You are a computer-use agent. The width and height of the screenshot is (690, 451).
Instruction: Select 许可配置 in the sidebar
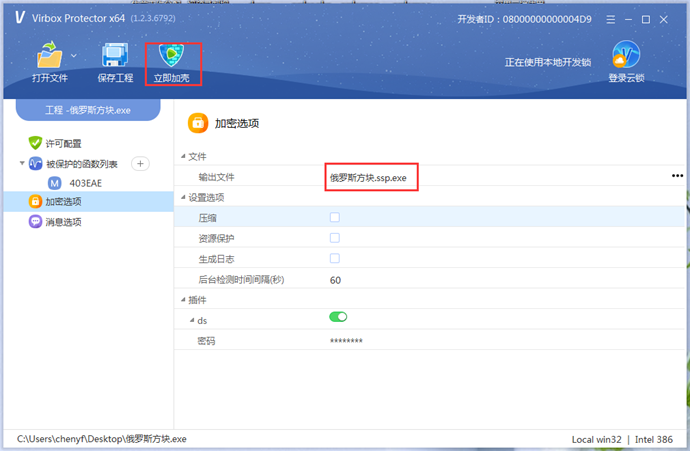pyautogui.click(x=63, y=143)
